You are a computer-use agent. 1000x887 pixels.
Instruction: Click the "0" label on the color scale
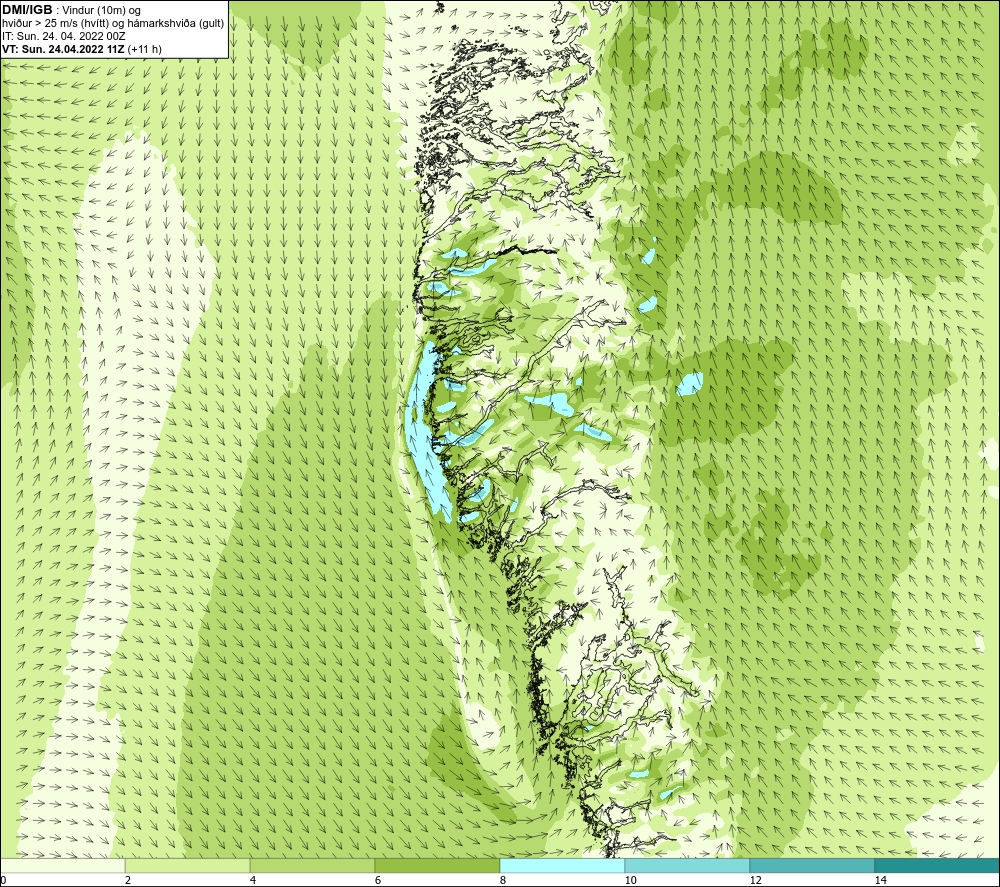pos(3,880)
